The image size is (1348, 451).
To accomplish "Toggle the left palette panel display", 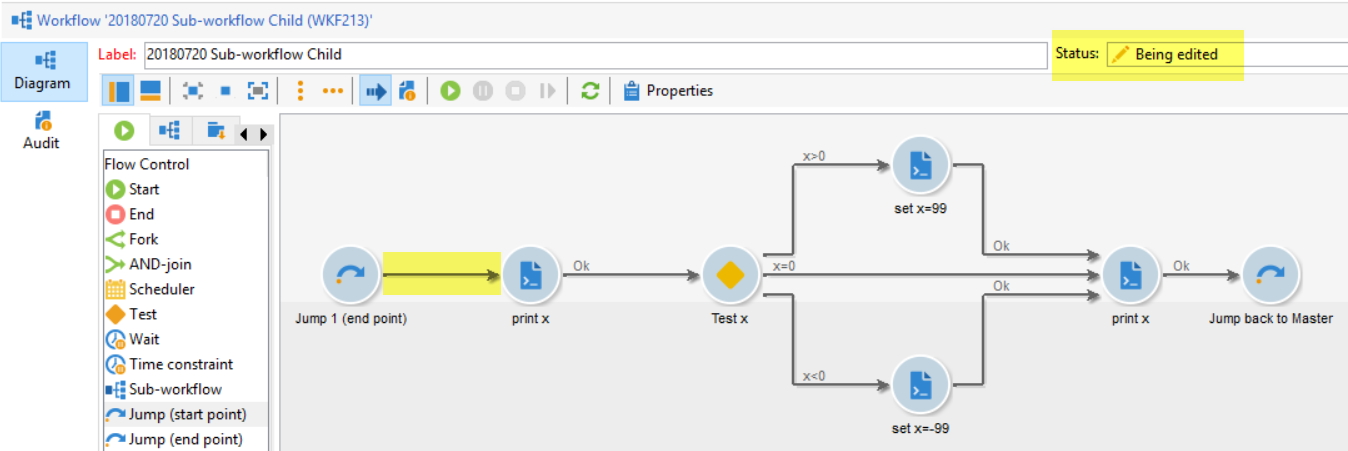I will coord(119,91).
